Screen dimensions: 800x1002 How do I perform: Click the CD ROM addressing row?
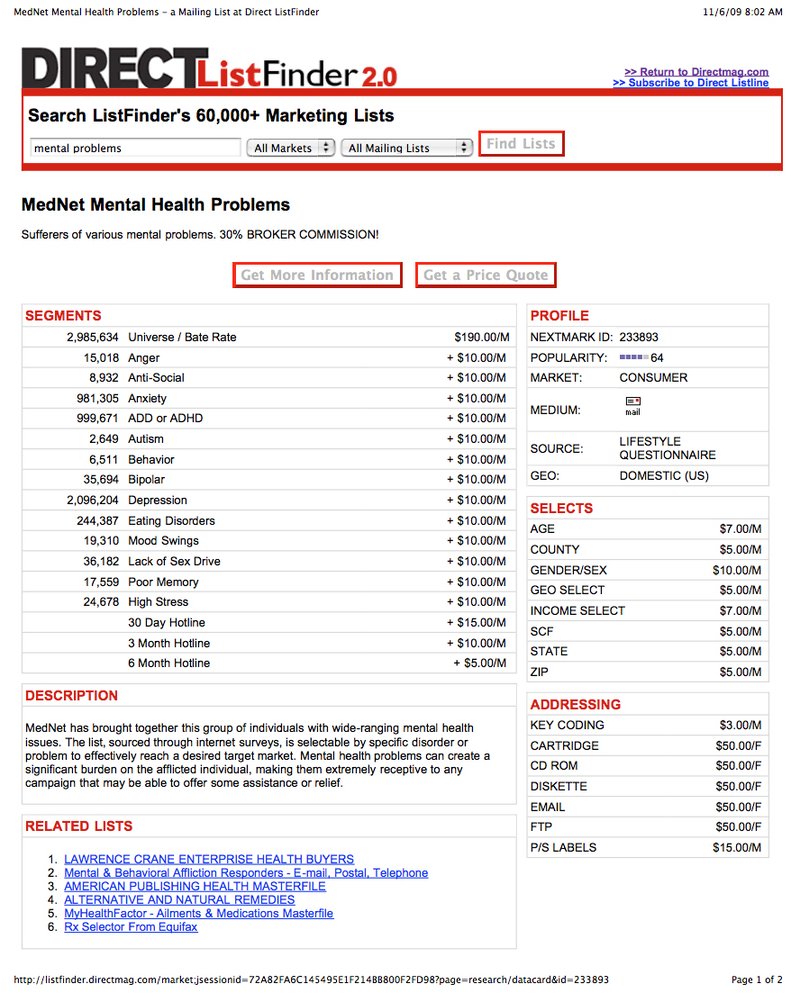[x=647, y=766]
